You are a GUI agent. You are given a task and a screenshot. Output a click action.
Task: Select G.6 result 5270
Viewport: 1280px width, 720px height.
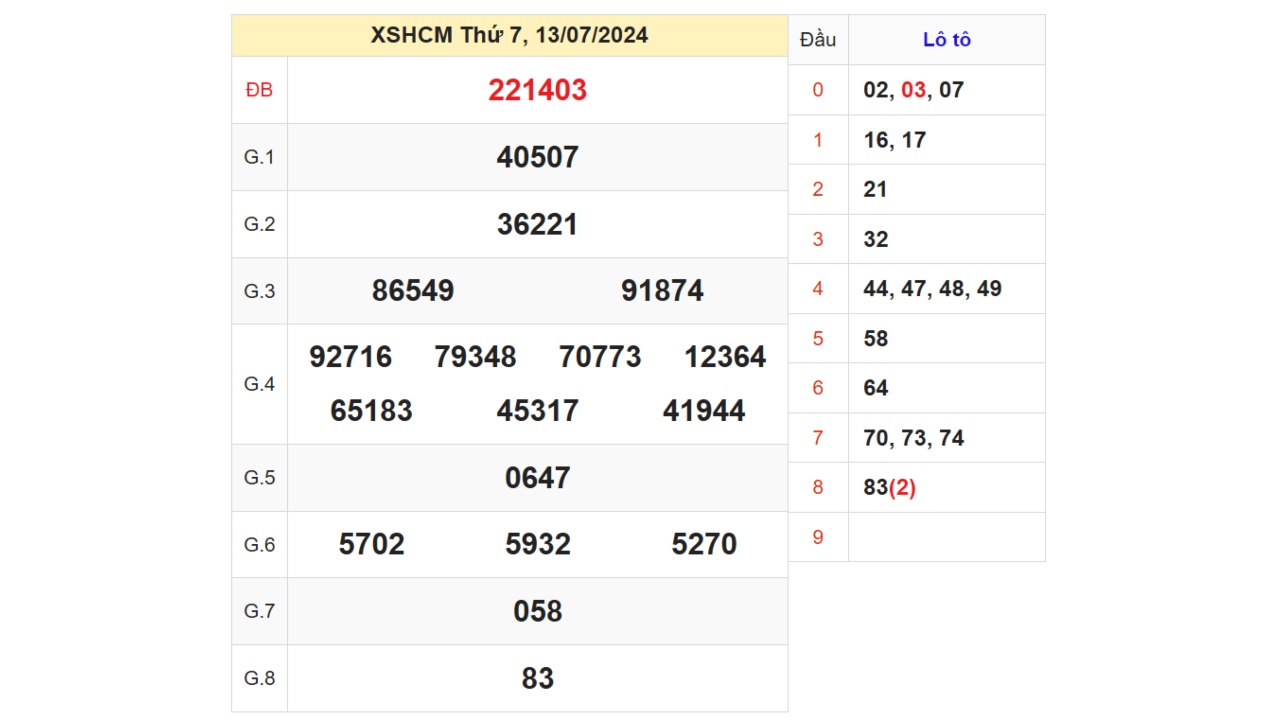pos(704,545)
